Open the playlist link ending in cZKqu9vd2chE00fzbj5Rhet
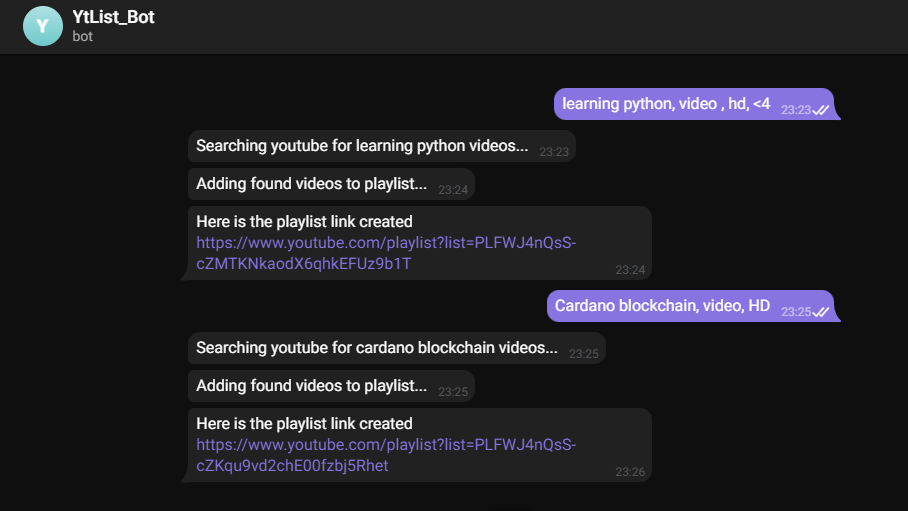Screen dimensions: 908x511 pyautogui.click(x=386, y=455)
